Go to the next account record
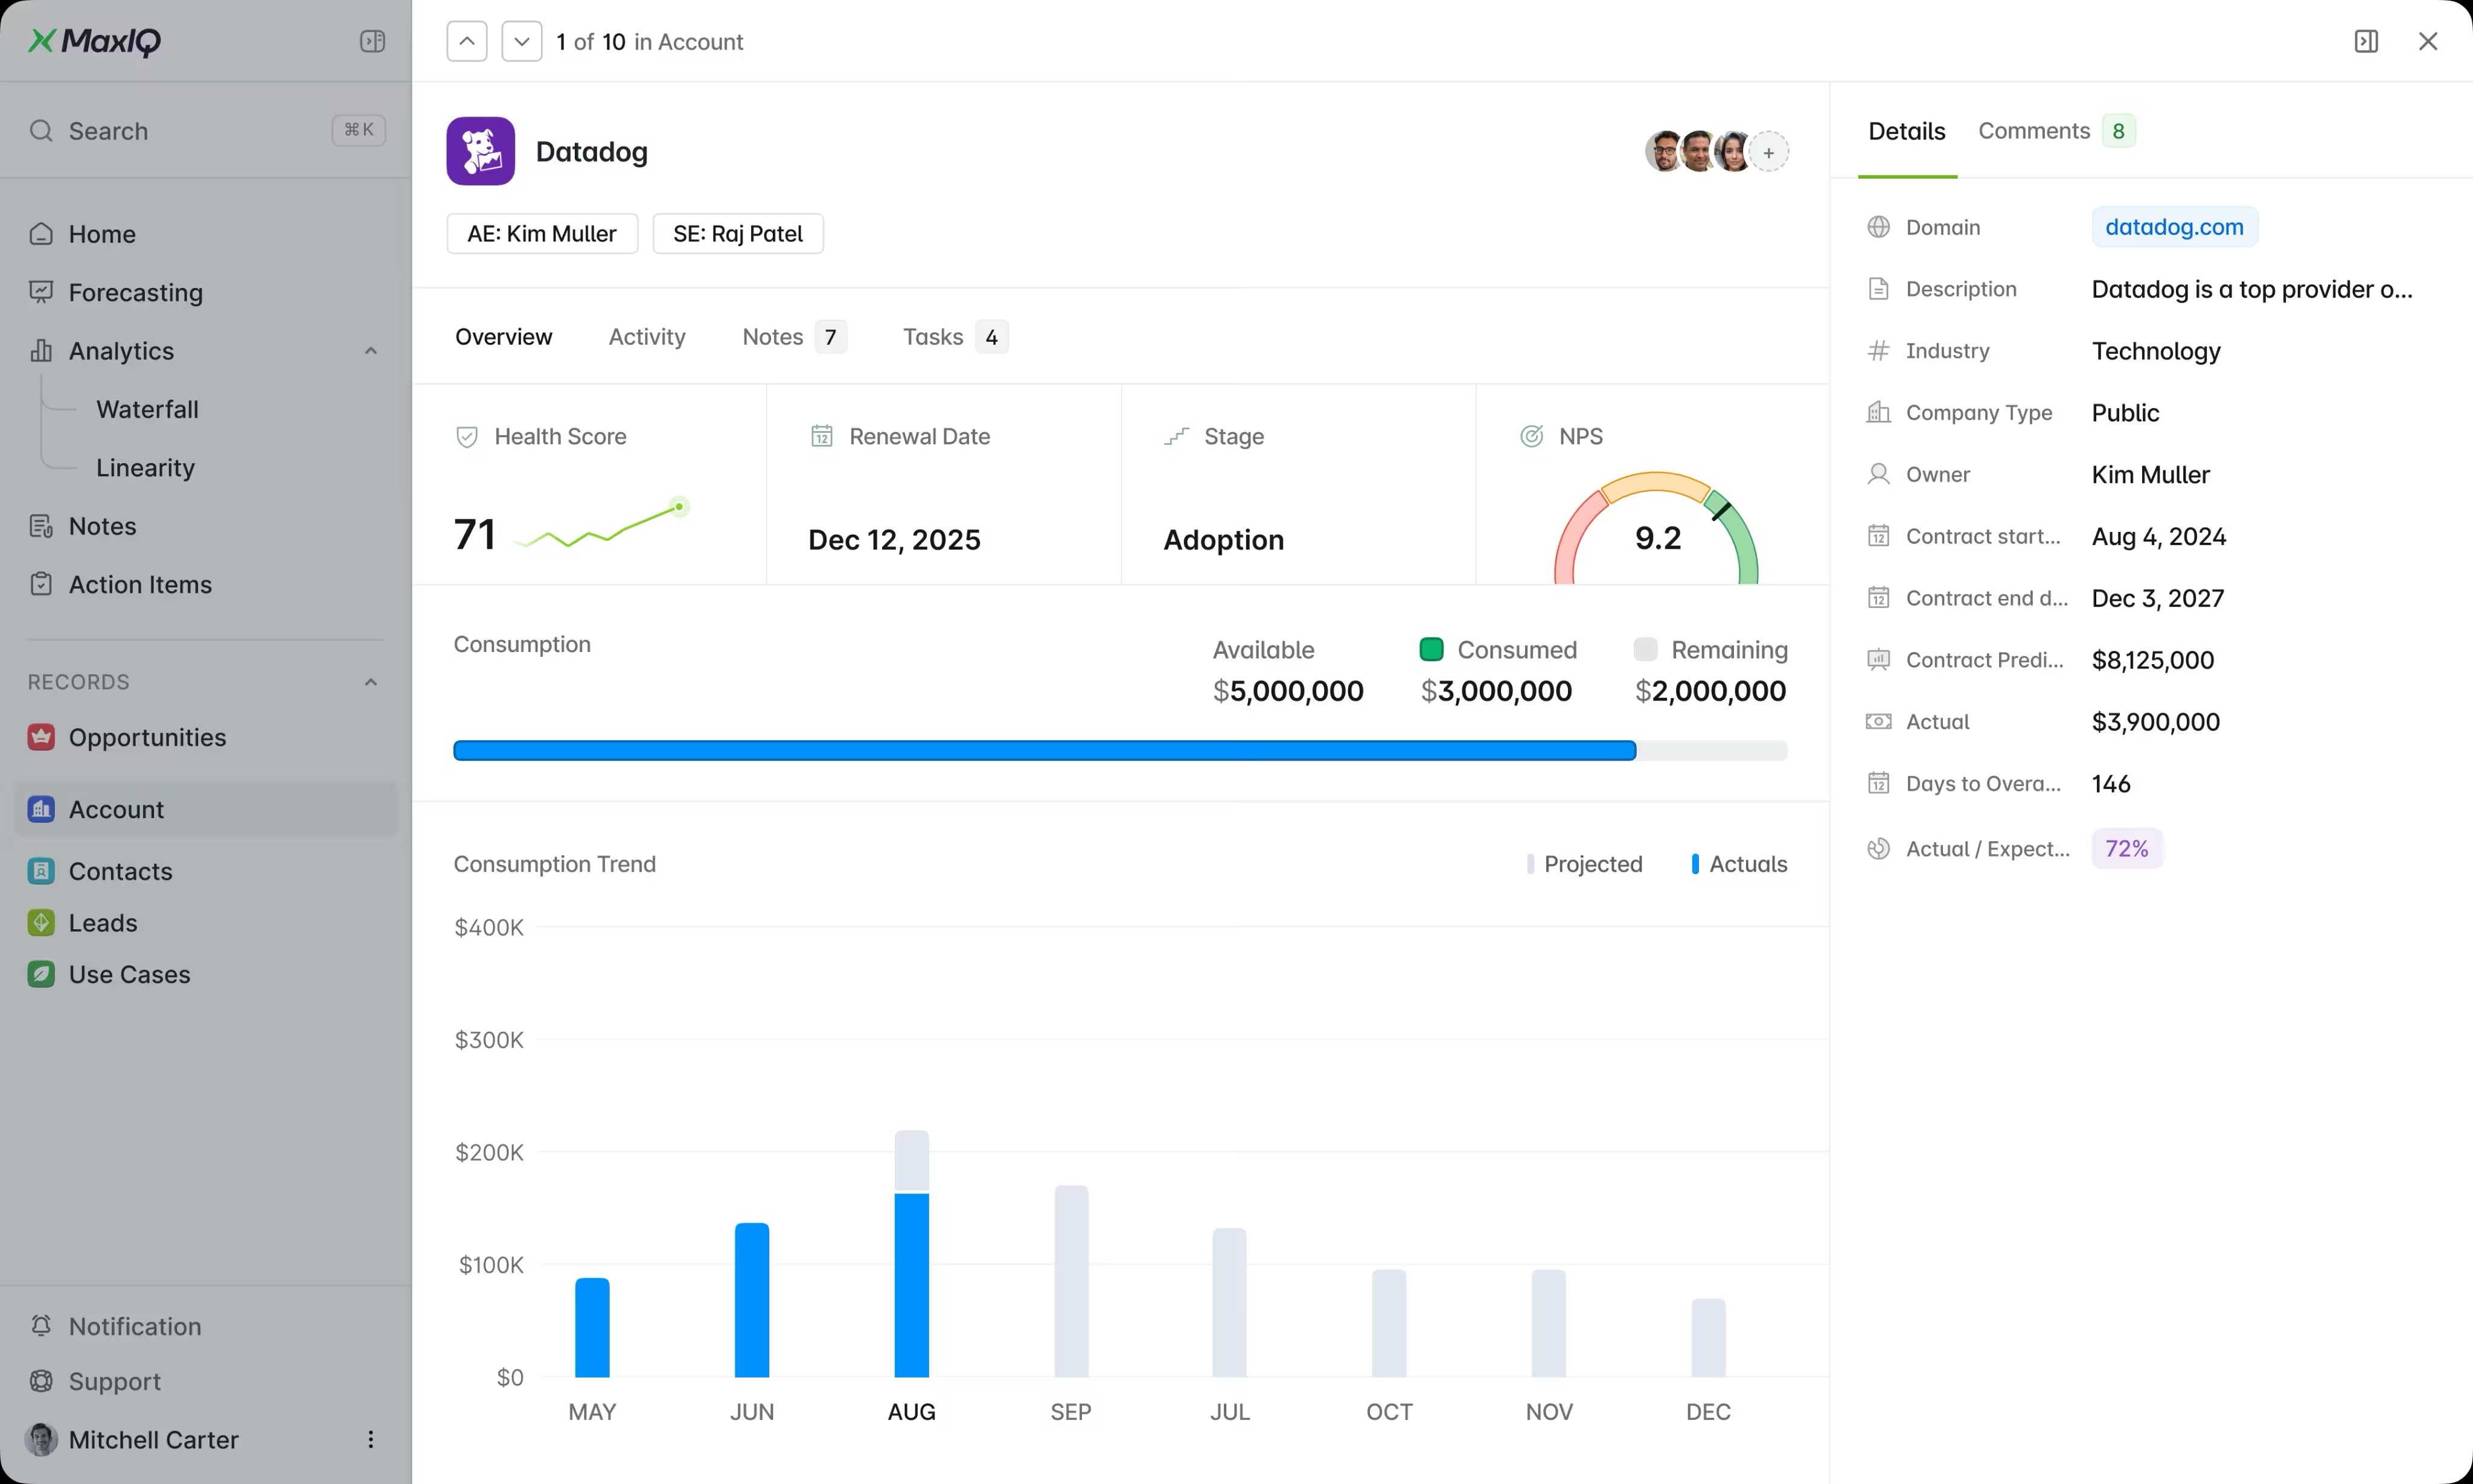This screenshot has width=2473, height=1484. [x=521, y=41]
